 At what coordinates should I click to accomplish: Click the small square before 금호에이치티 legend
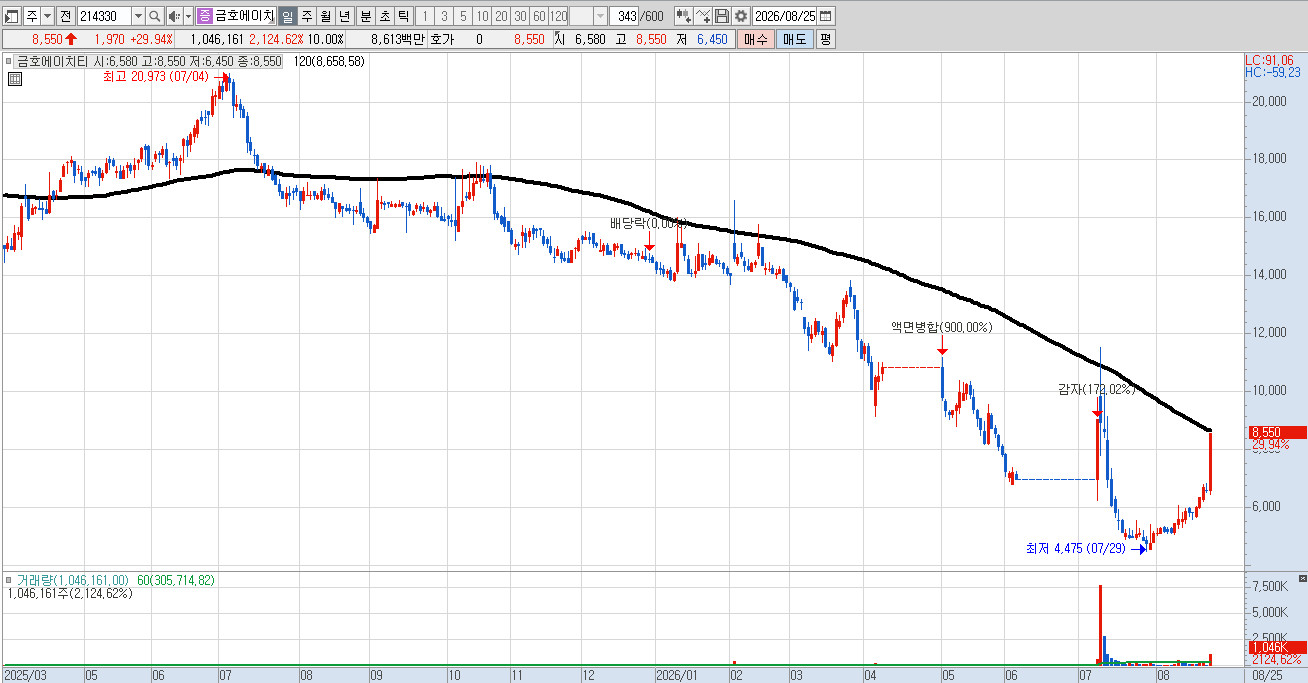point(10,61)
